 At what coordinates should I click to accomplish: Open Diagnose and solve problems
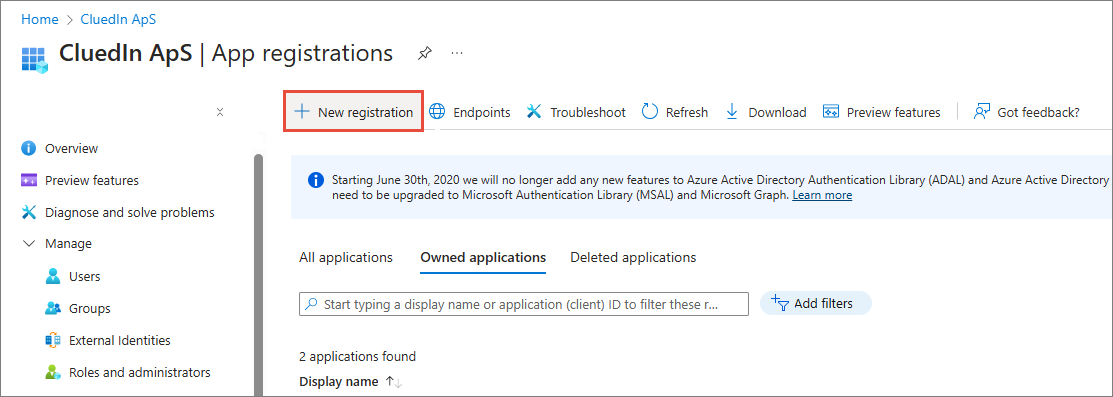tap(129, 212)
